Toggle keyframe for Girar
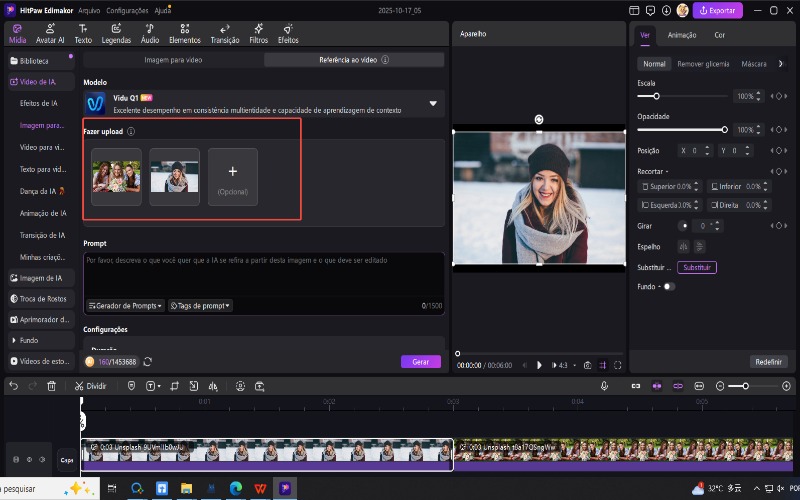800x500 pixels. point(779,226)
